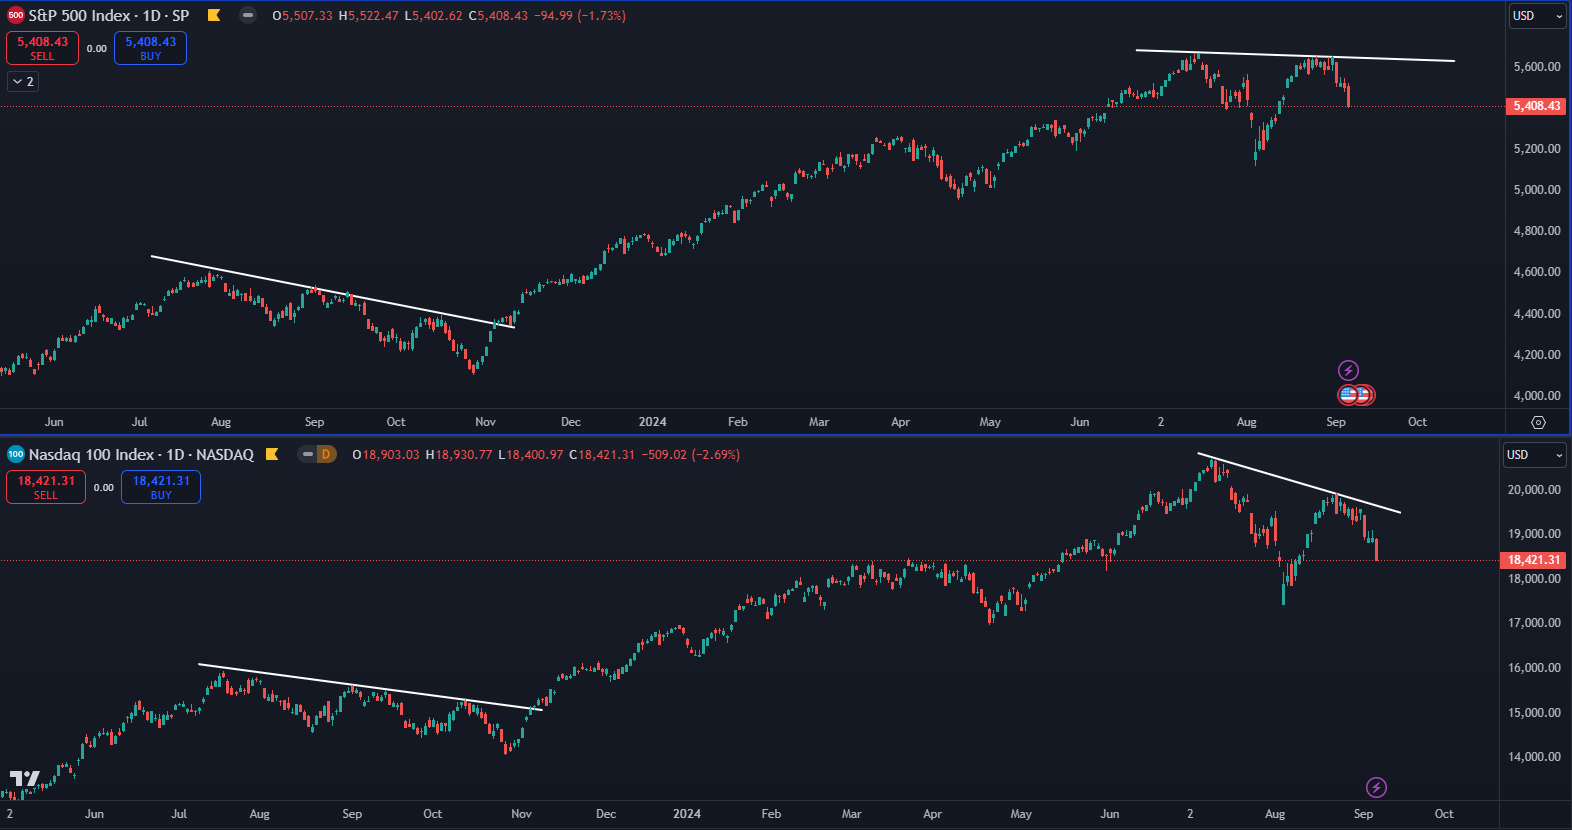Click the Nasdaq high value H18,930.77
1572x830 pixels.
459,454
